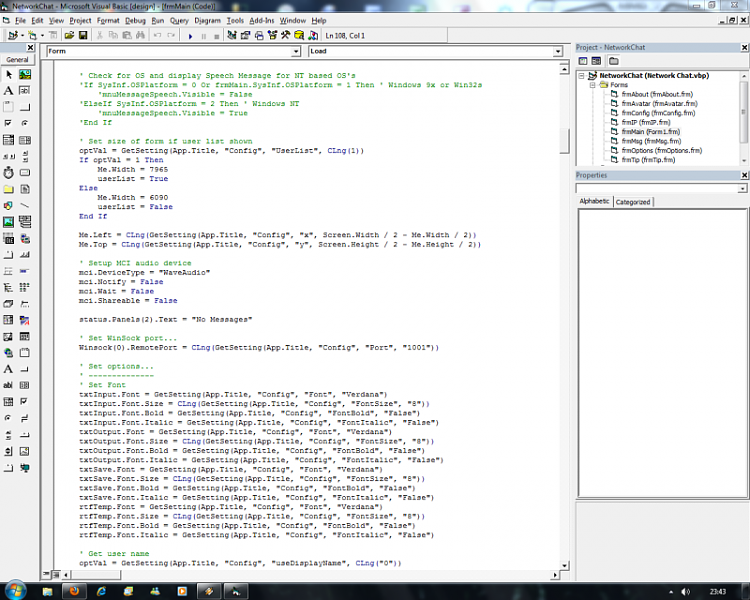
Task: Select frmMain (Form1.frm) in project tree
Action: [x=651, y=132]
